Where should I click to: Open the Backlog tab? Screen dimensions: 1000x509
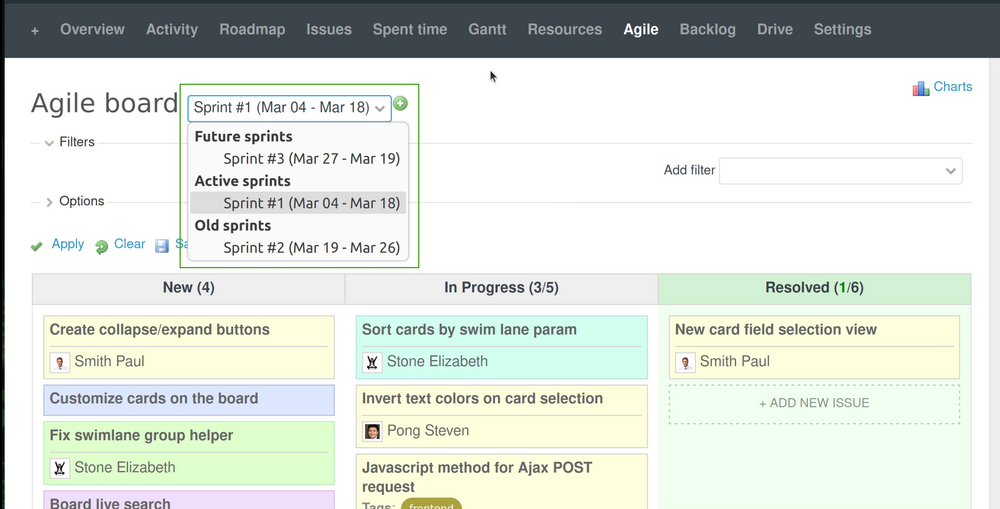pos(707,30)
